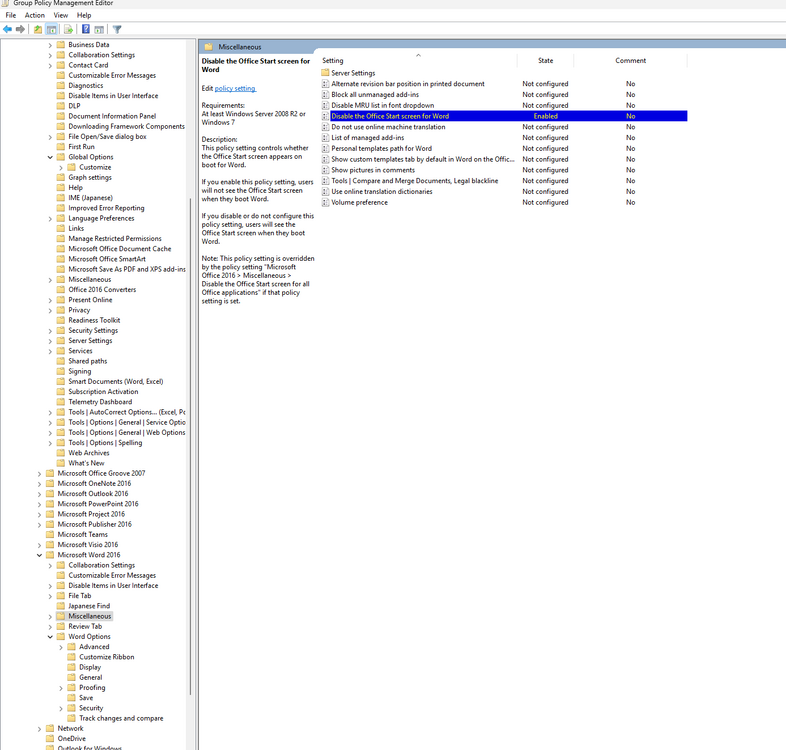The image size is (786, 750).
Task: Click the Miscellaneous folder icon in the header
Action: pos(209,47)
